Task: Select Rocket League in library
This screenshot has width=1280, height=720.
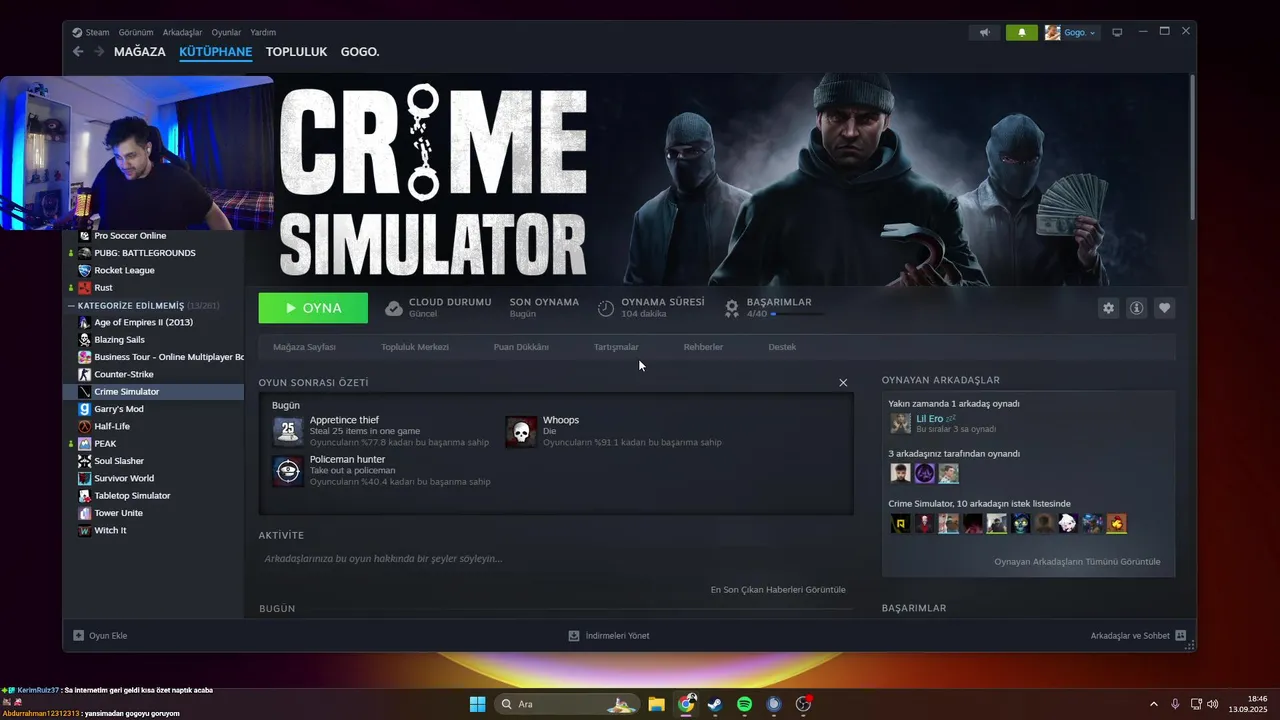Action: [124, 270]
